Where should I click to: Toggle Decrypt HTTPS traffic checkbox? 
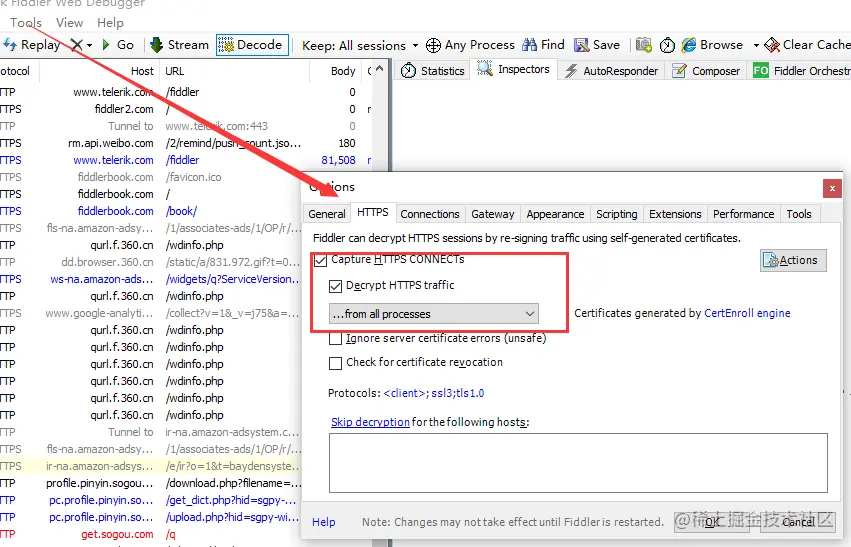(x=335, y=286)
